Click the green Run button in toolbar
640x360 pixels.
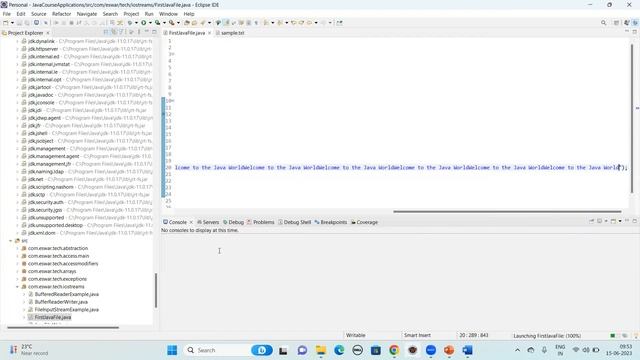coord(144,23)
